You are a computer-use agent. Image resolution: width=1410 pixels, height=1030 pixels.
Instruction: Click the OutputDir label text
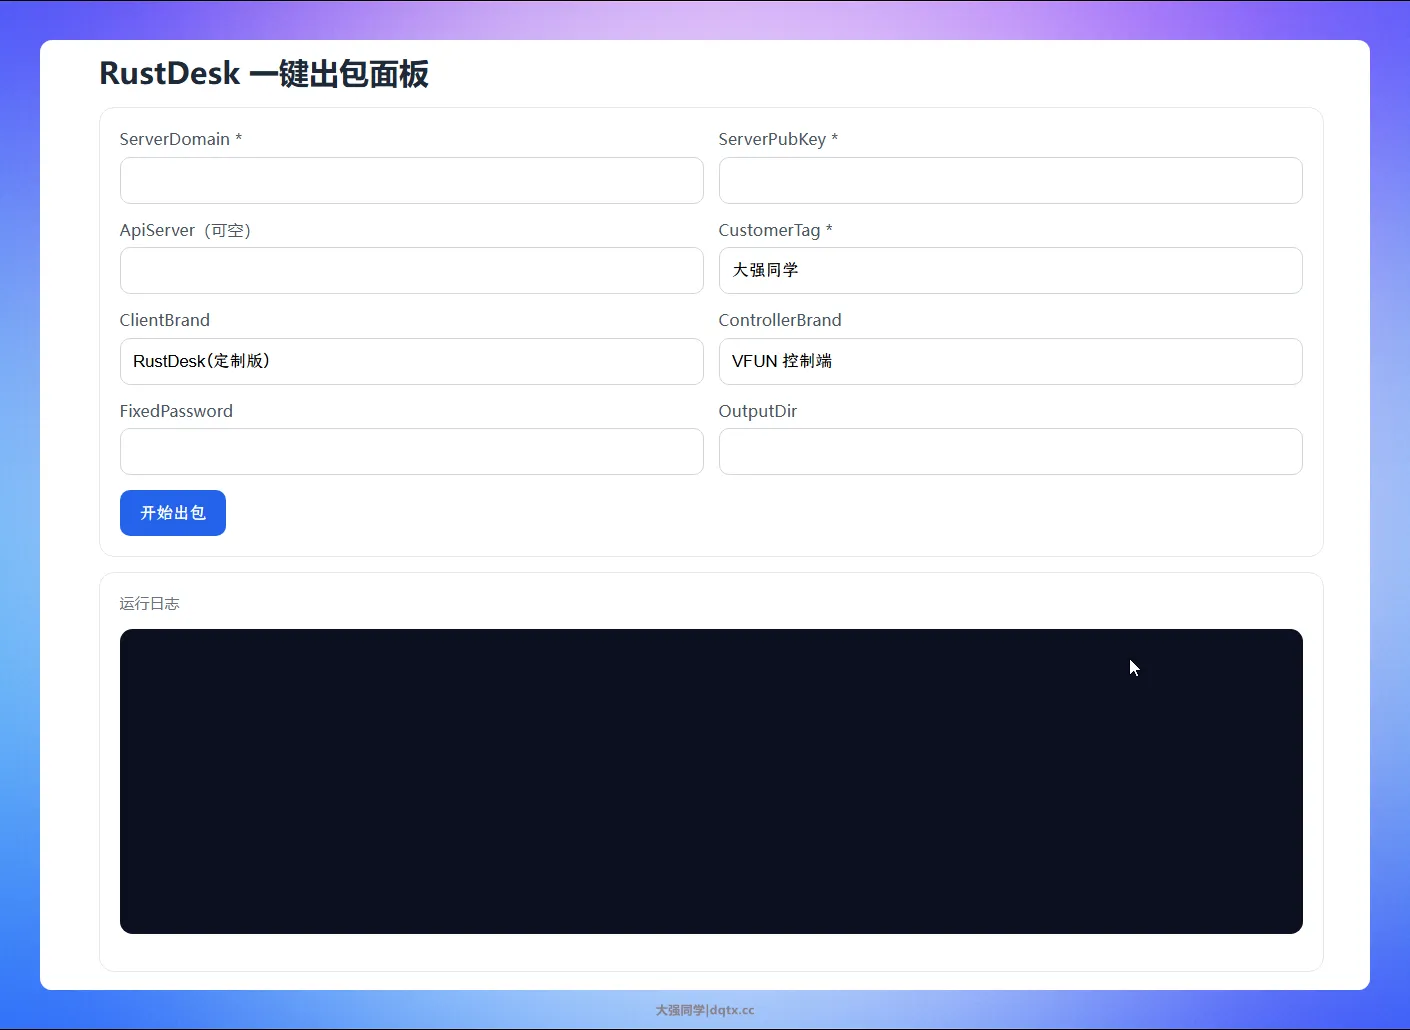758,411
